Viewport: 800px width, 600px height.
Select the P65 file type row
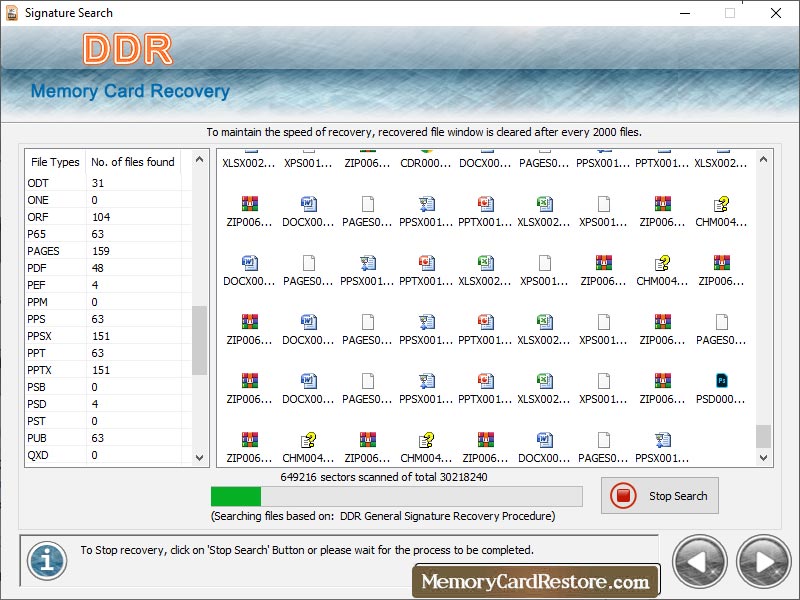(x=109, y=234)
